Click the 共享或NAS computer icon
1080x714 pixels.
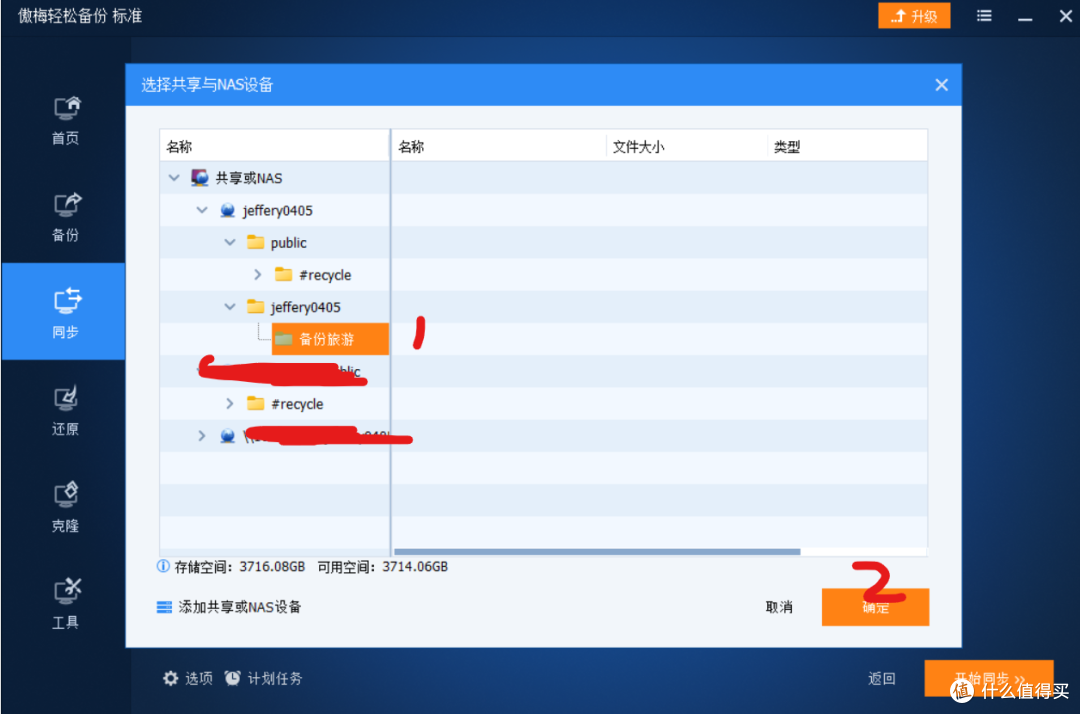(199, 178)
